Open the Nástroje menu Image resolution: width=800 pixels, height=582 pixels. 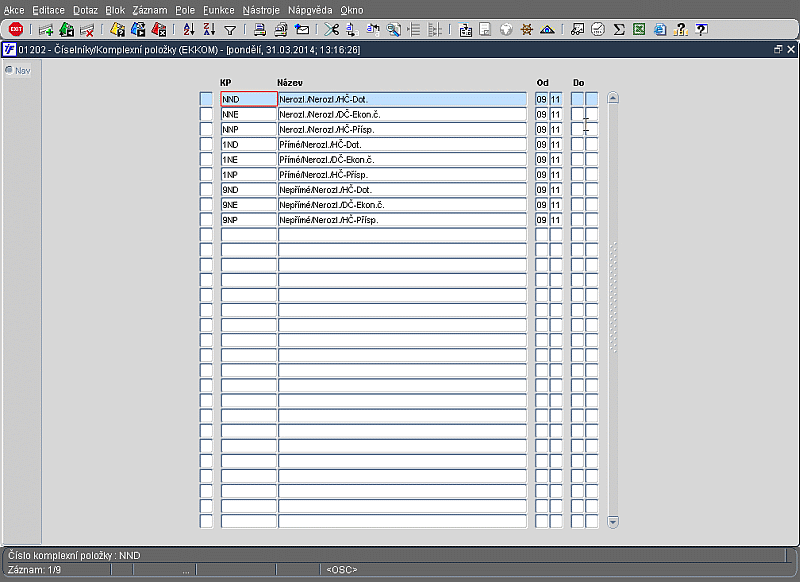coord(261,10)
